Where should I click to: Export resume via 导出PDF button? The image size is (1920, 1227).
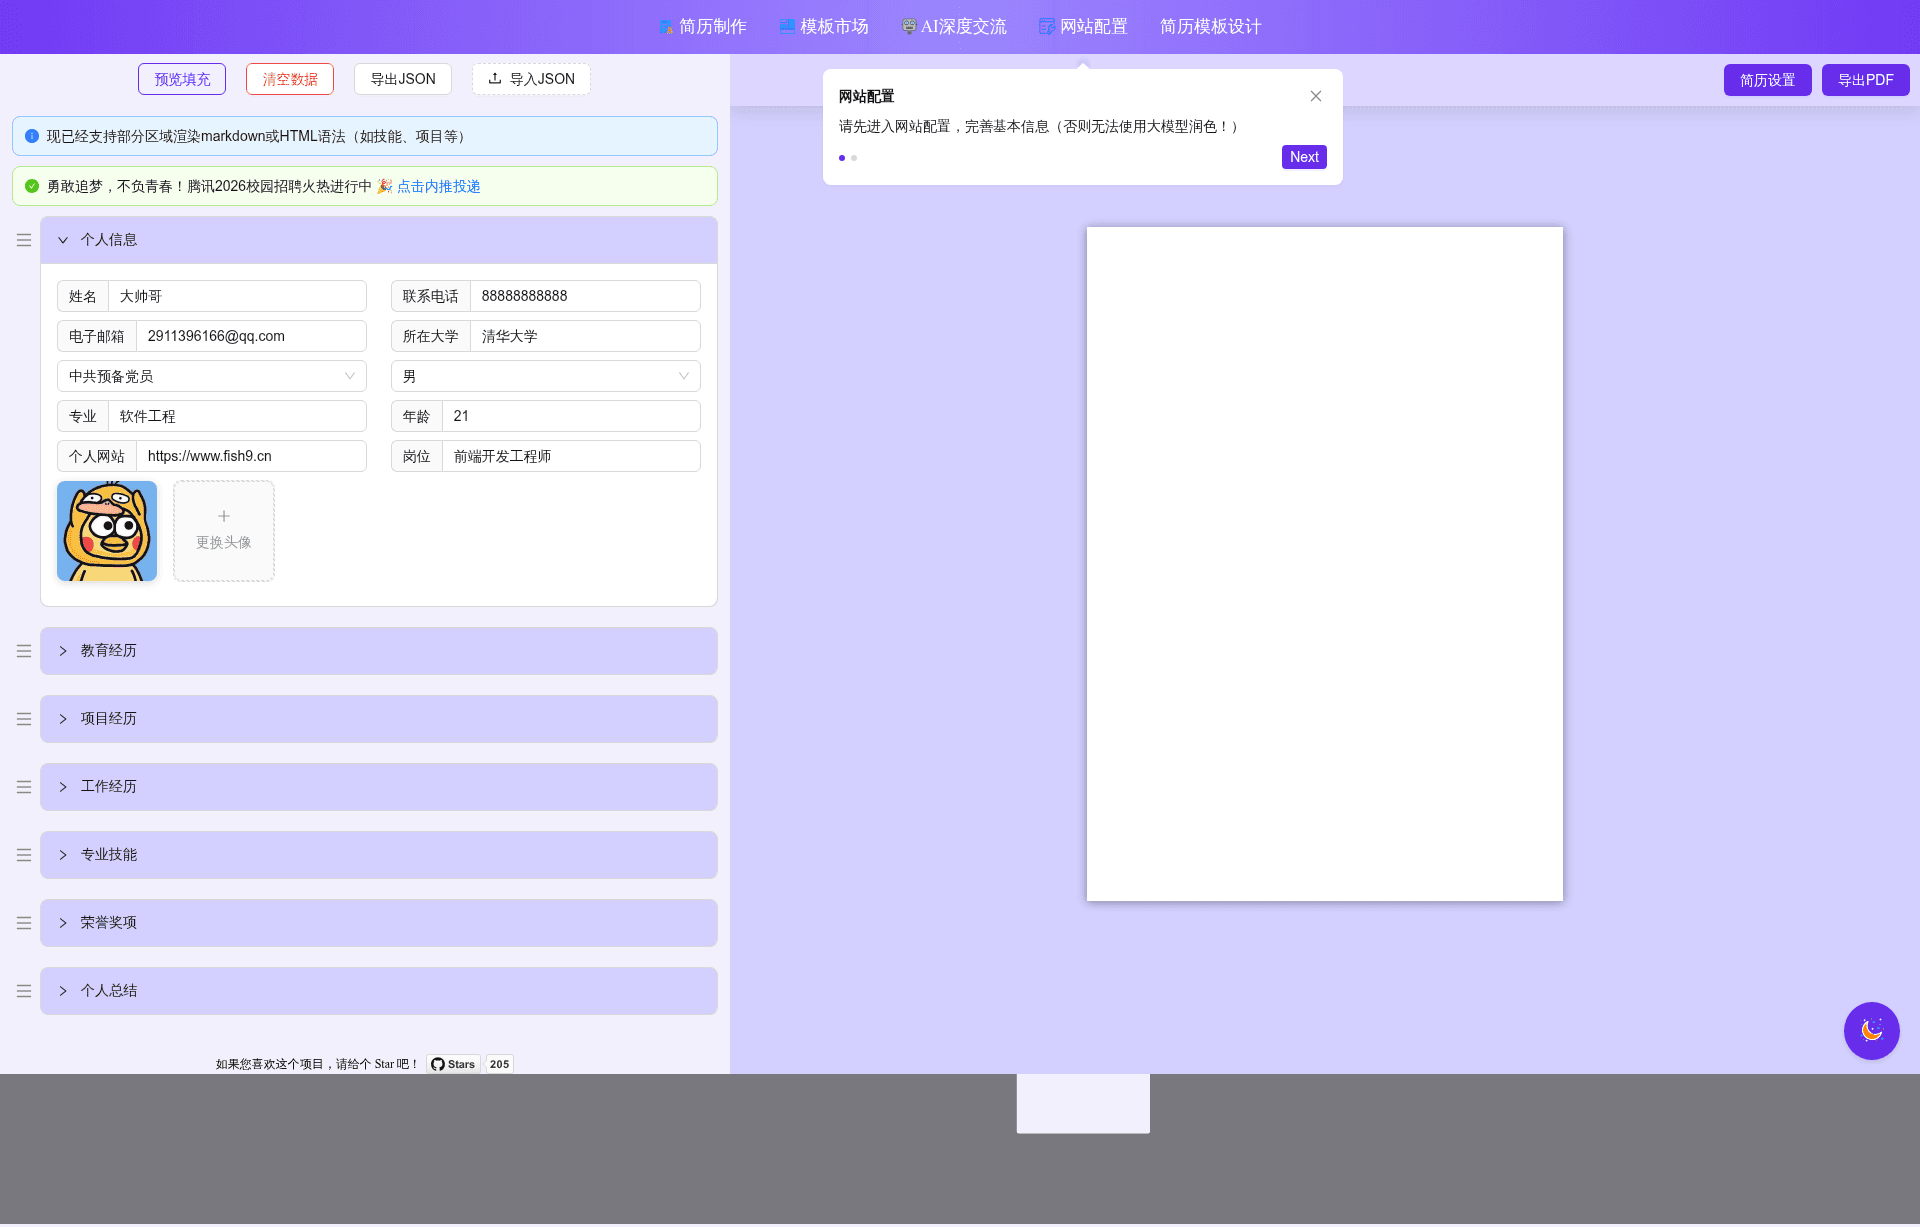(x=1865, y=80)
